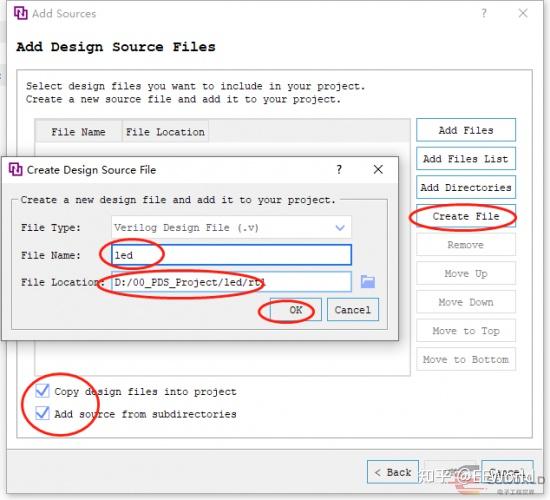Image resolution: width=550 pixels, height=500 pixels.
Task: Click logo icon in Create Design Source File title
Action: pyautogui.click(x=15, y=169)
